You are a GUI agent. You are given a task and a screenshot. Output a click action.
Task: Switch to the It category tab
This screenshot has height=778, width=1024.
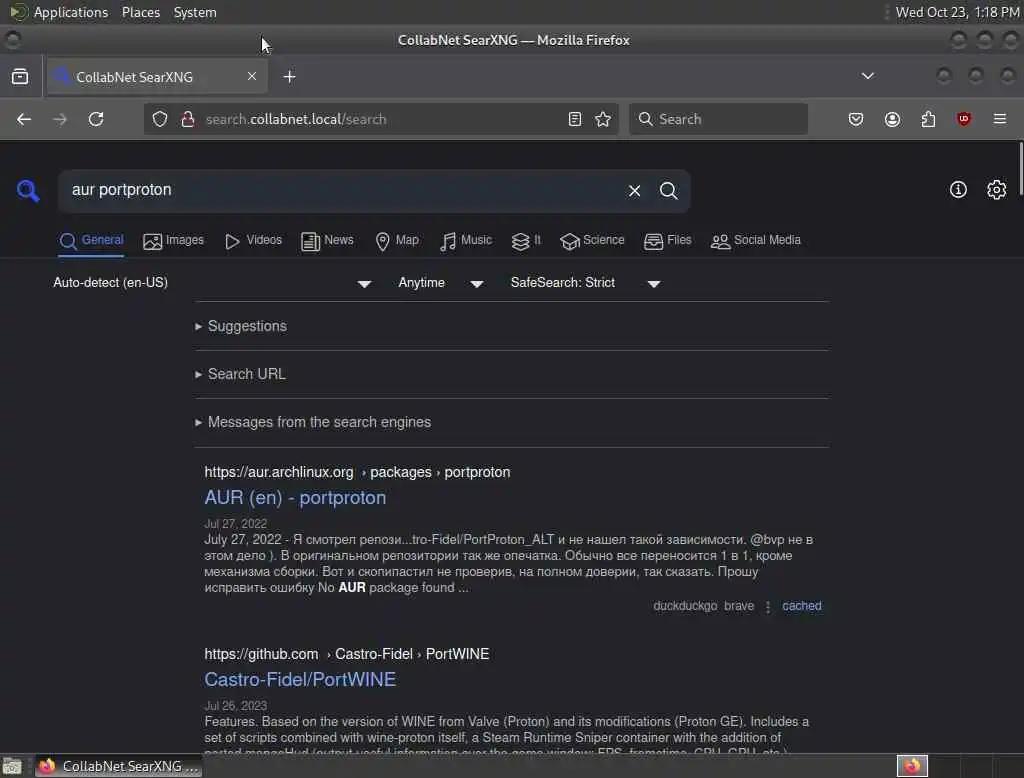point(526,240)
